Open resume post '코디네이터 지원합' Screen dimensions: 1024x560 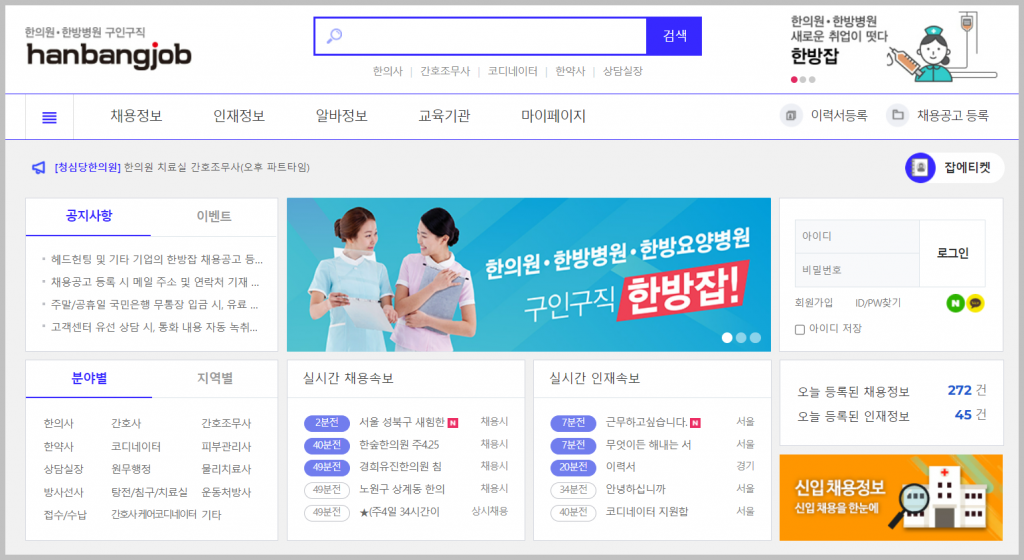(647, 512)
